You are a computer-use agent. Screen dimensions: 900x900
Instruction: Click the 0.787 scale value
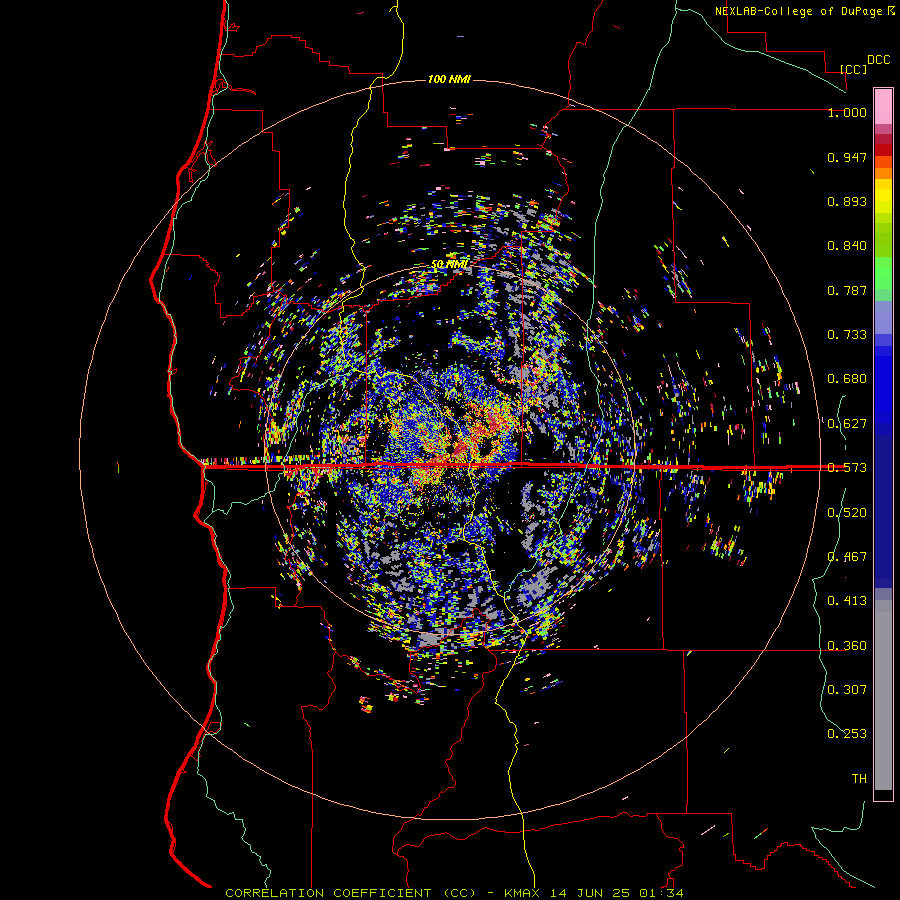click(847, 290)
